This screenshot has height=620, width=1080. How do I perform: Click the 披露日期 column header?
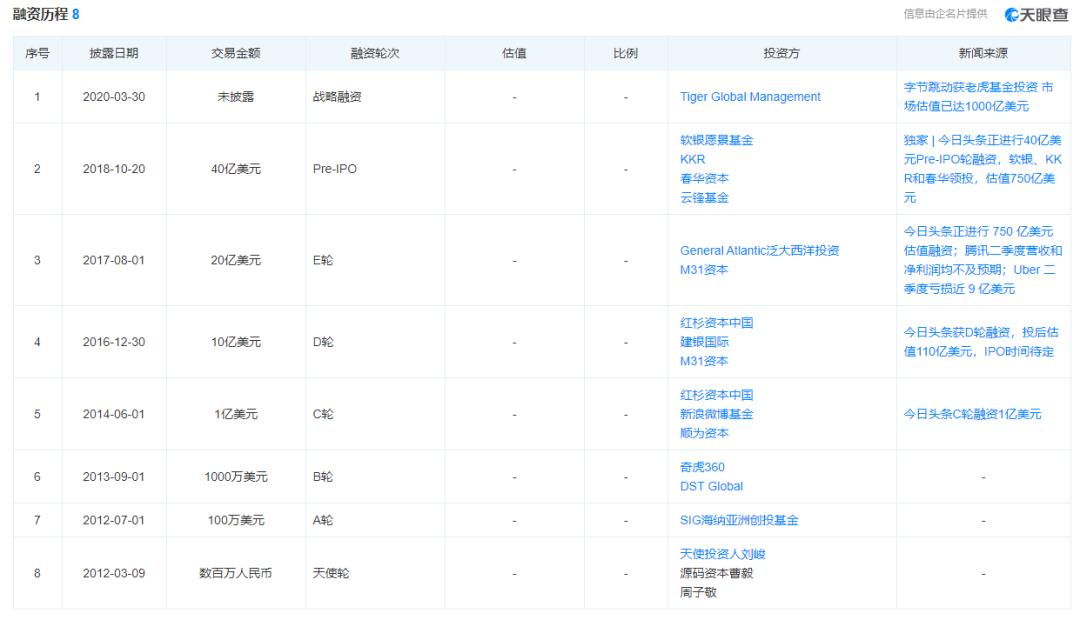[114, 53]
